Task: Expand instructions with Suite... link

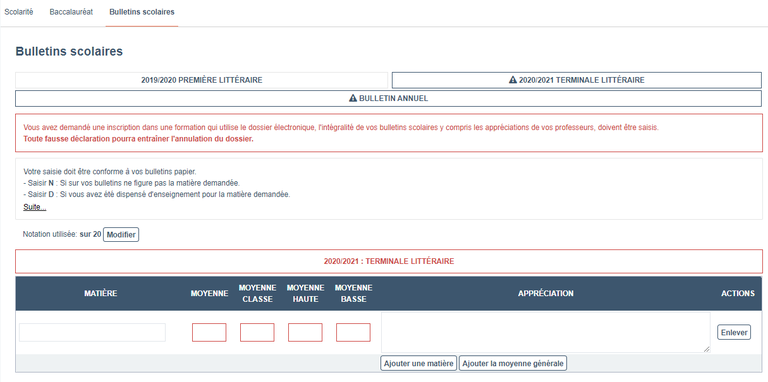Action: coord(35,208)
